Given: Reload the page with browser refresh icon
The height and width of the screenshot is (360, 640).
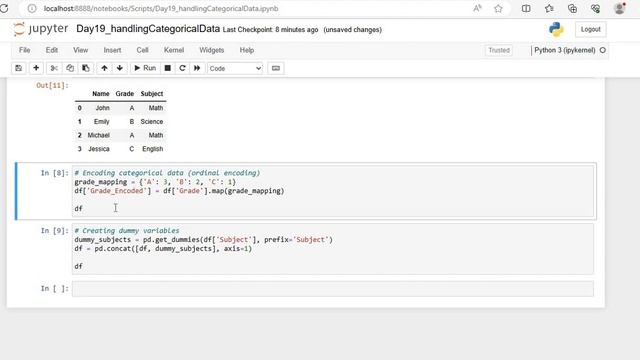Looking at the screenshot, I should pyautogui.click(x=4, y=8).
